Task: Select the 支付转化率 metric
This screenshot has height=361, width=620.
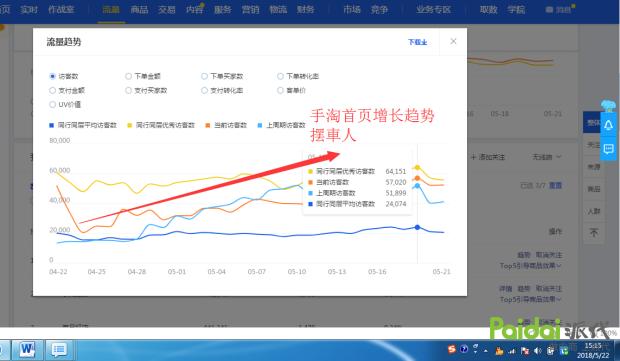Action: [204, 91]
